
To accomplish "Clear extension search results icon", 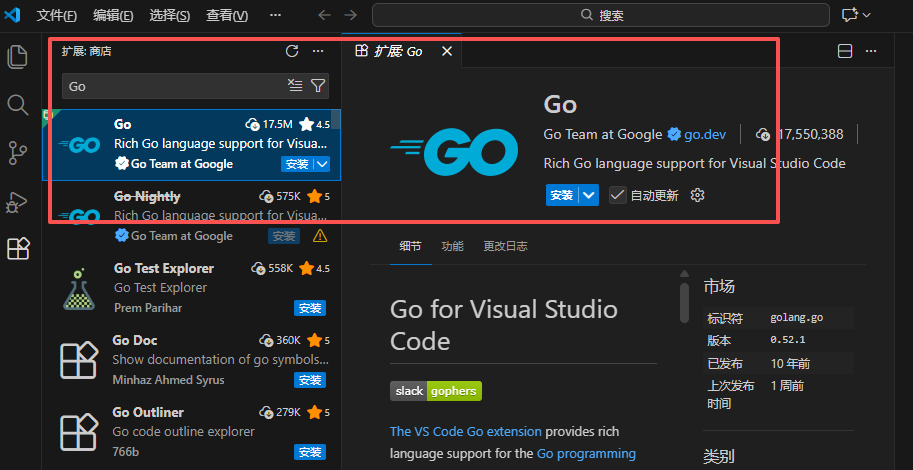I will pyautogui.click(x=295, y=86).
